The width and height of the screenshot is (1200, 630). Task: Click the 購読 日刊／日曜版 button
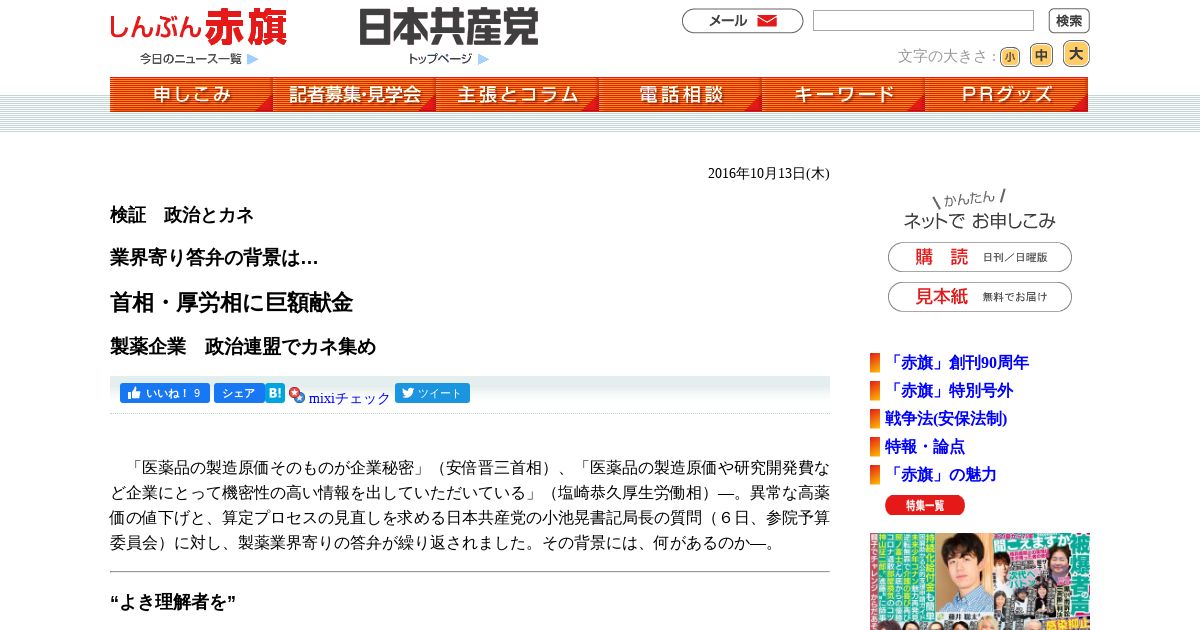pyautogui.click(x=980, y=257)
